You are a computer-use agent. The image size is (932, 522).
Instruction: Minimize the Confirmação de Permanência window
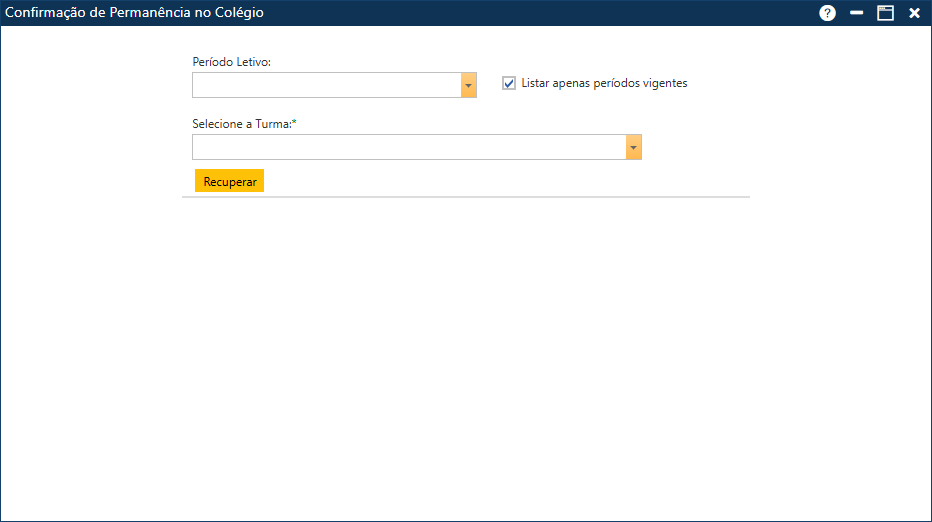pos(856,13)
